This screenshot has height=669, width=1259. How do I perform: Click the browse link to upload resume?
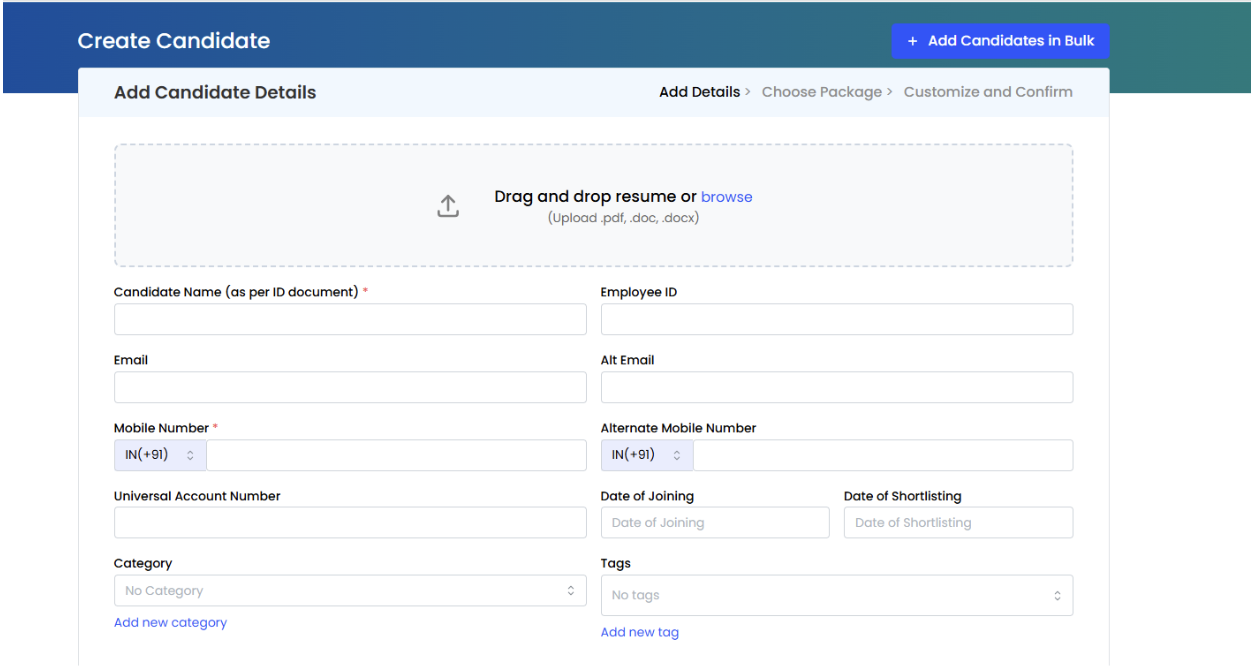pyautogui.click(x=726, y=197)
